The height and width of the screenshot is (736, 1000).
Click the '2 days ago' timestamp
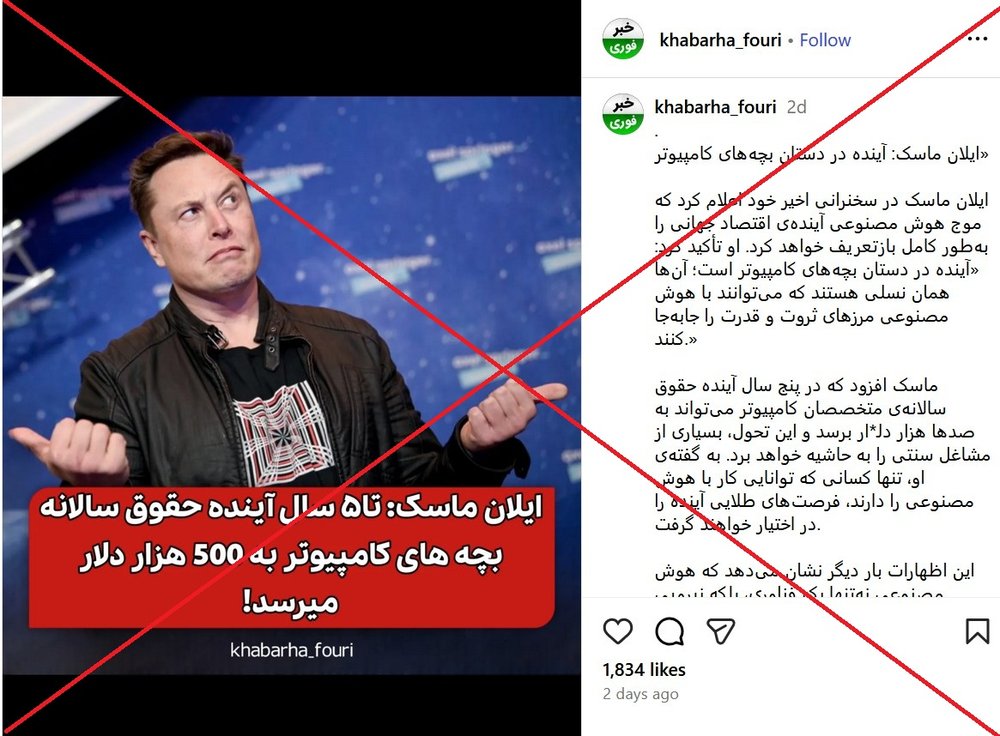[640, 694]
